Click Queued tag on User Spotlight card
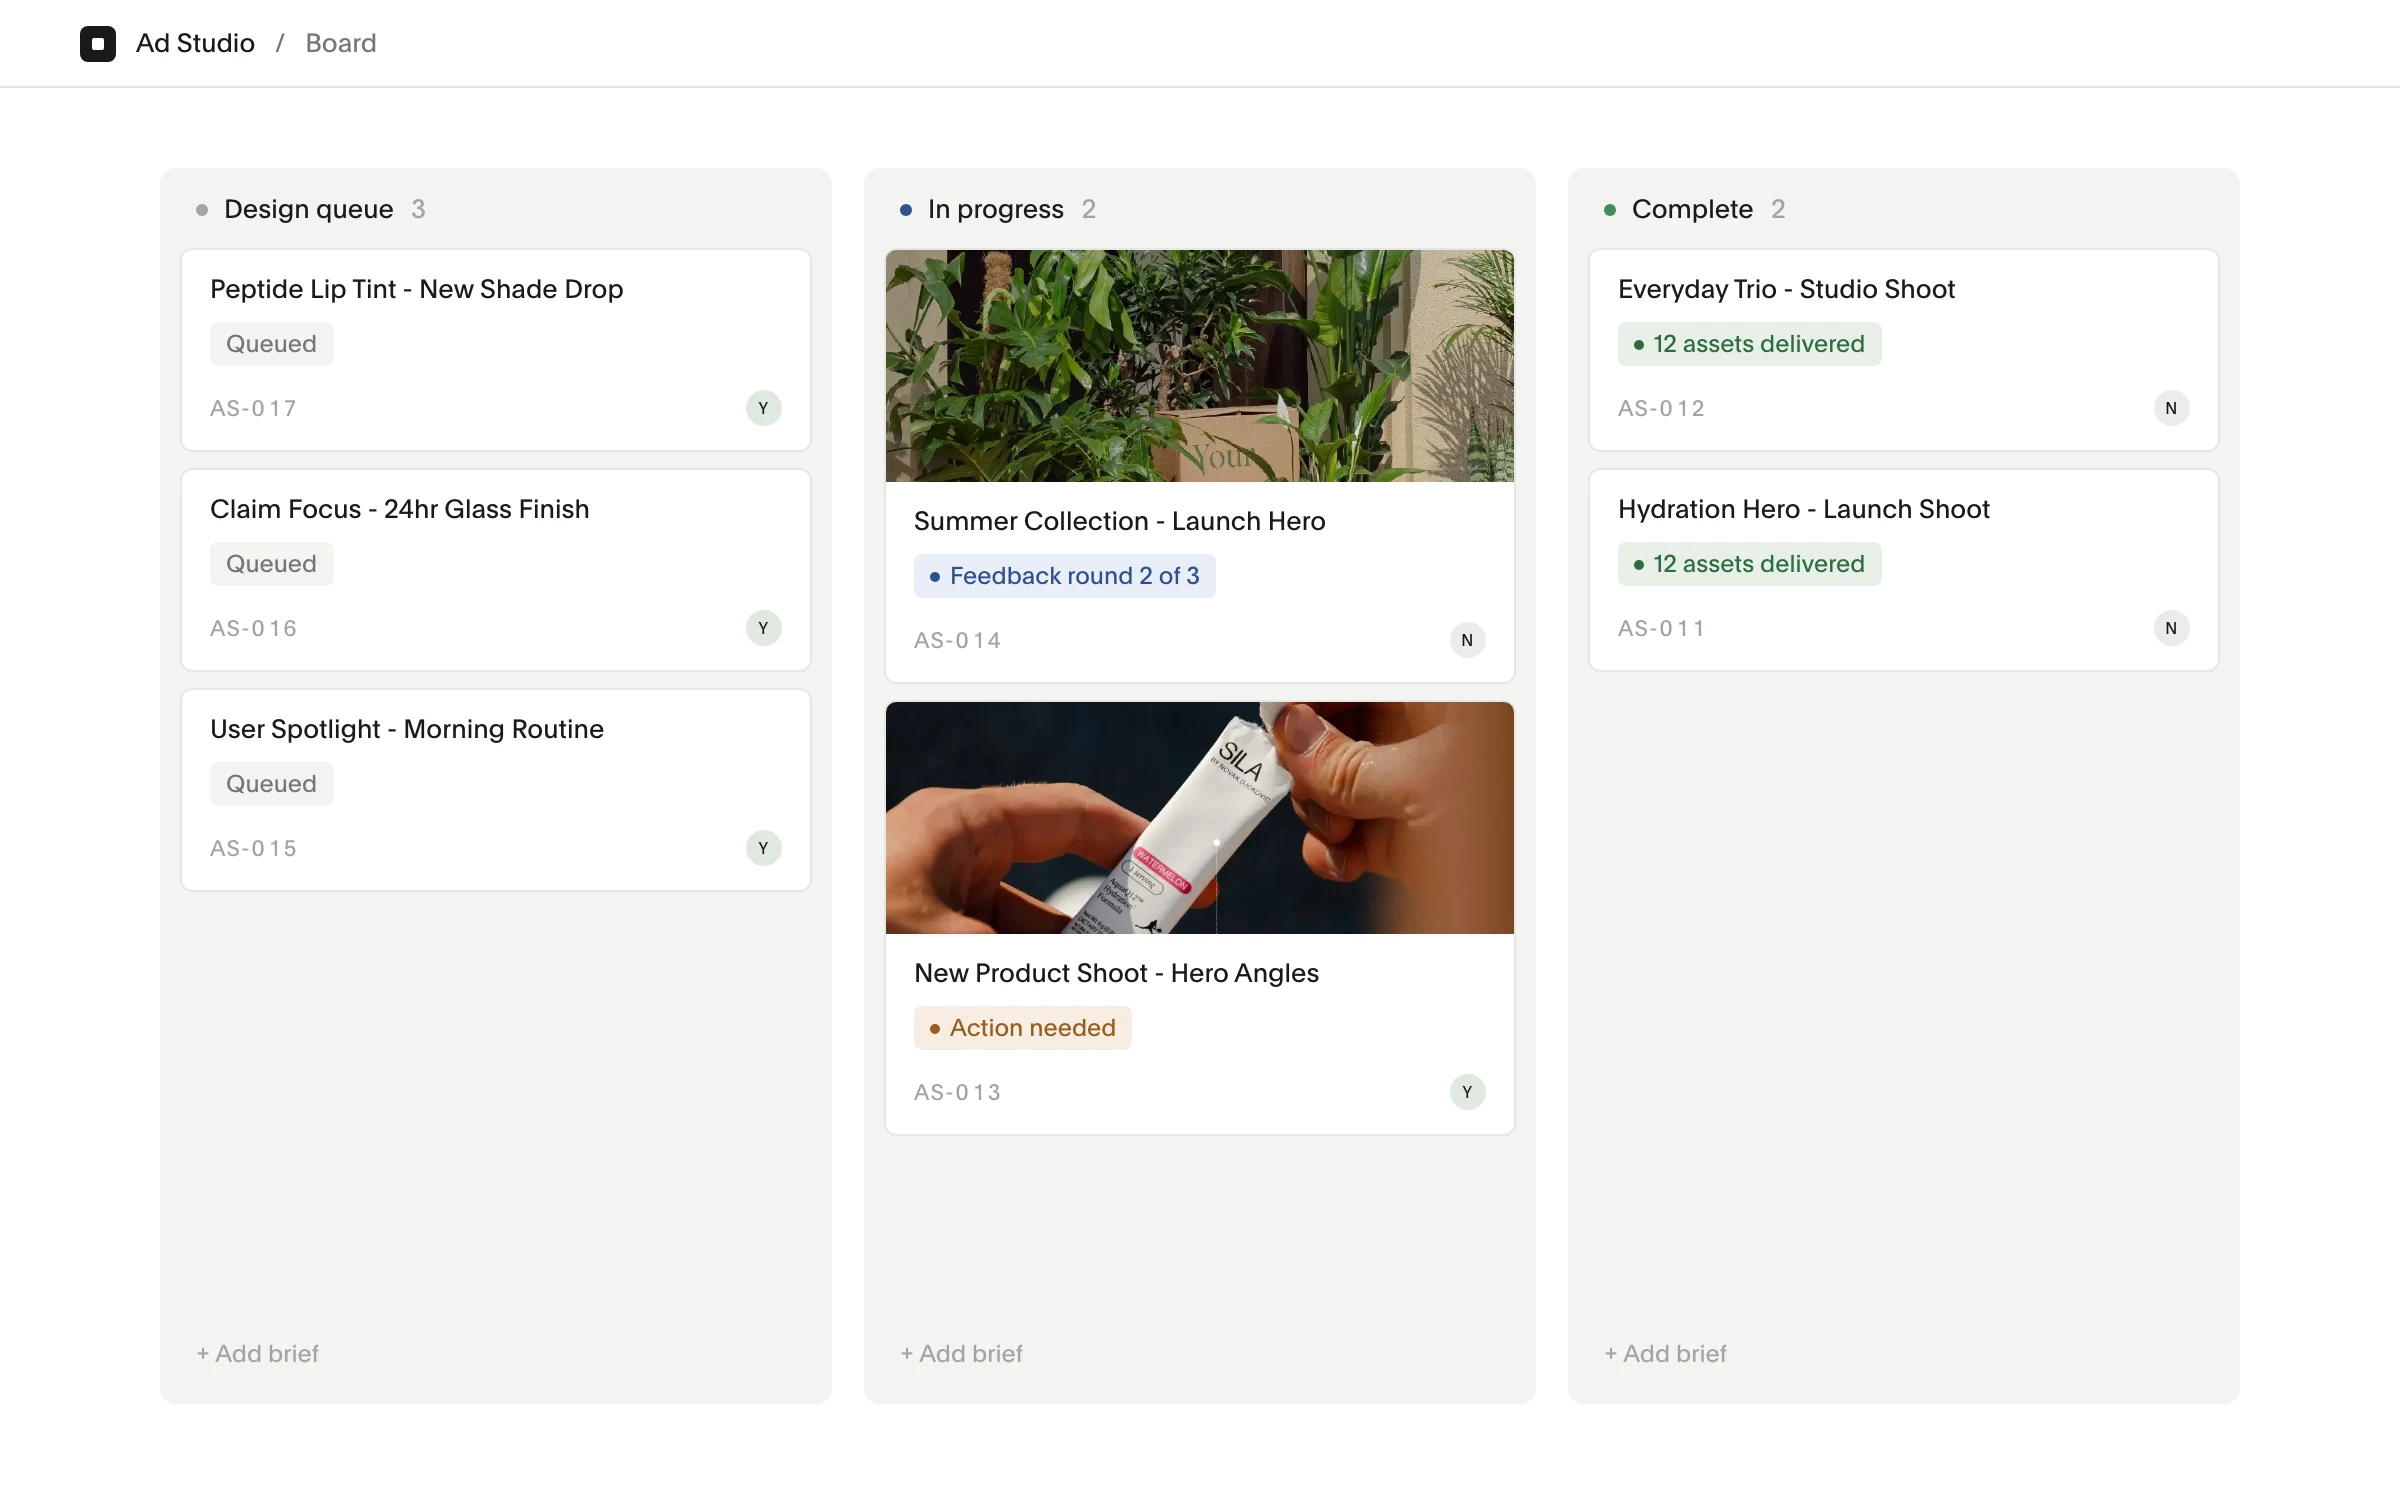This screenshot has height=1500, width=2400. point(272,784)
